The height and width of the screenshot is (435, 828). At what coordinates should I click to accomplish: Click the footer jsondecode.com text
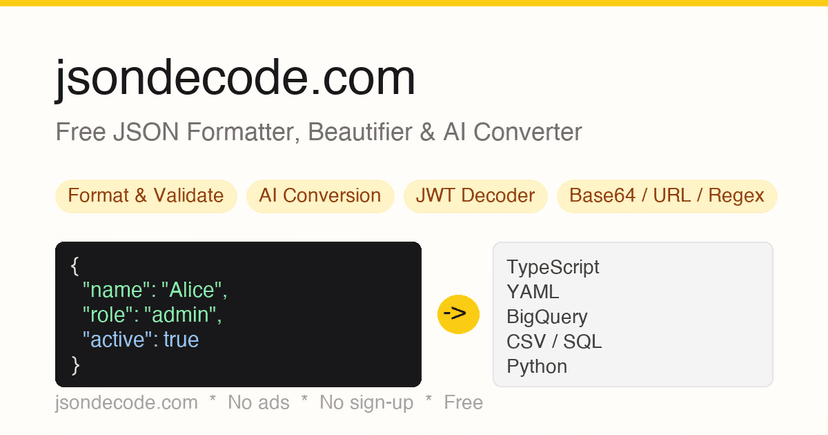click(126, 403)
